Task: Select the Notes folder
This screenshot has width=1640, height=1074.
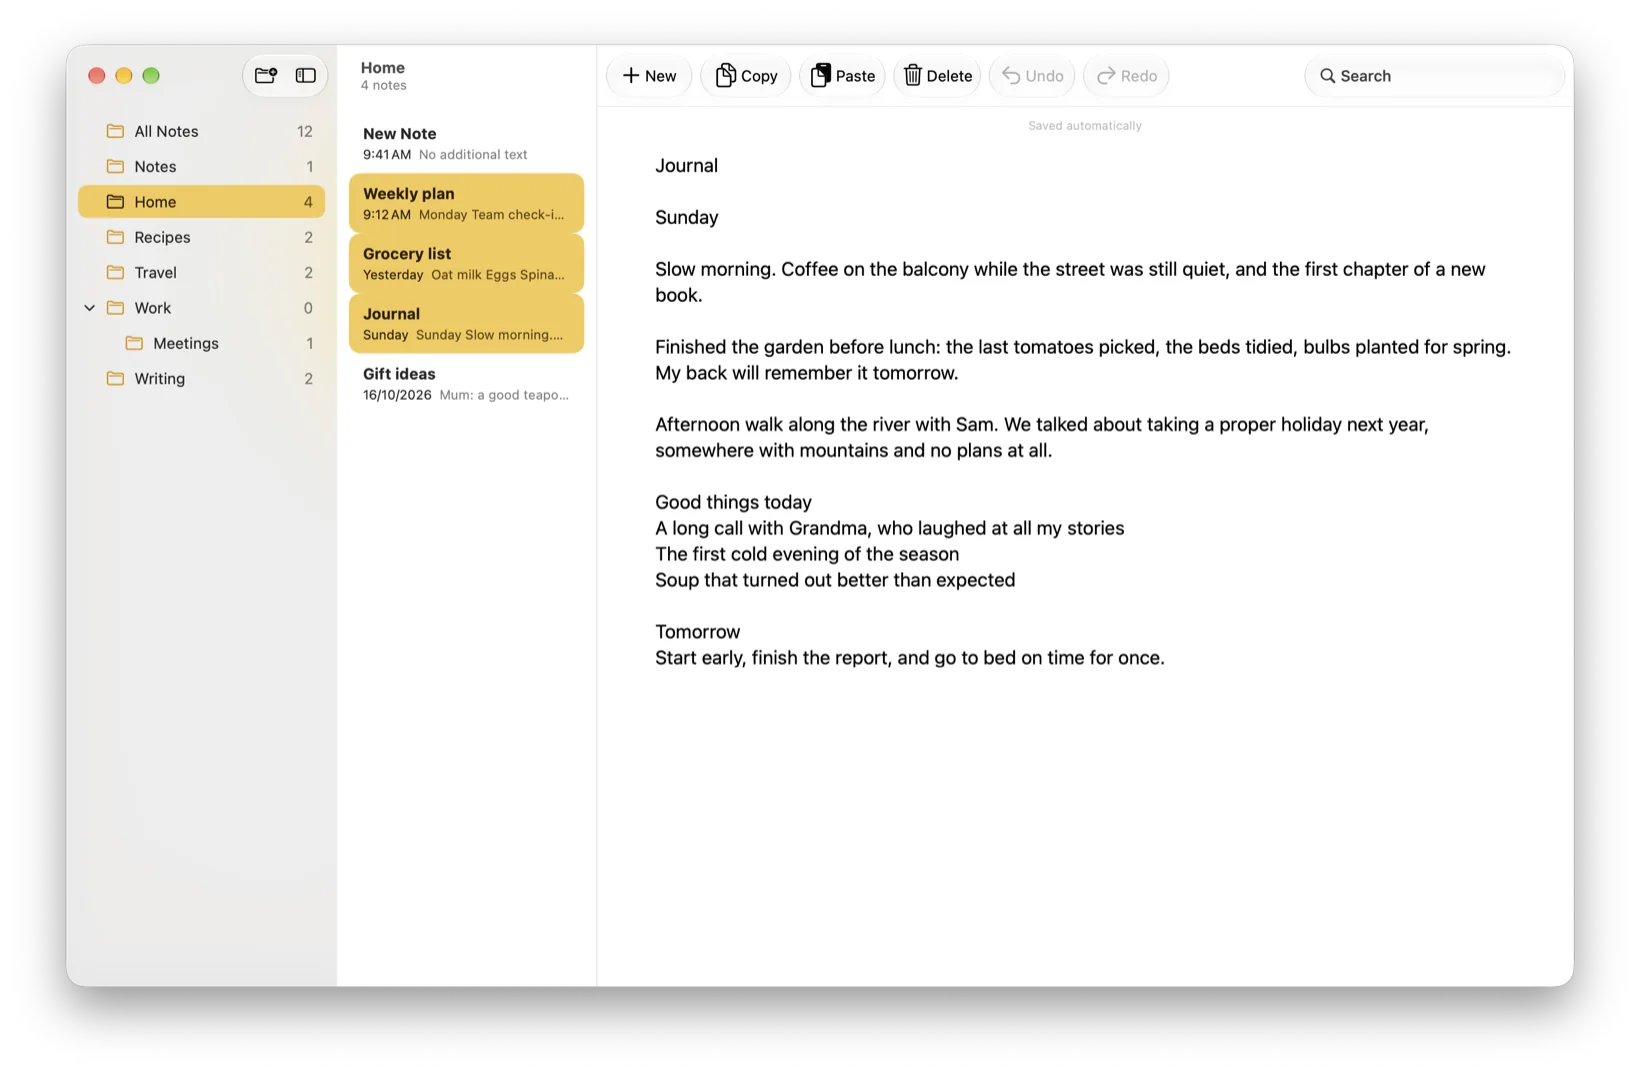Action: [x=201, y=166]
